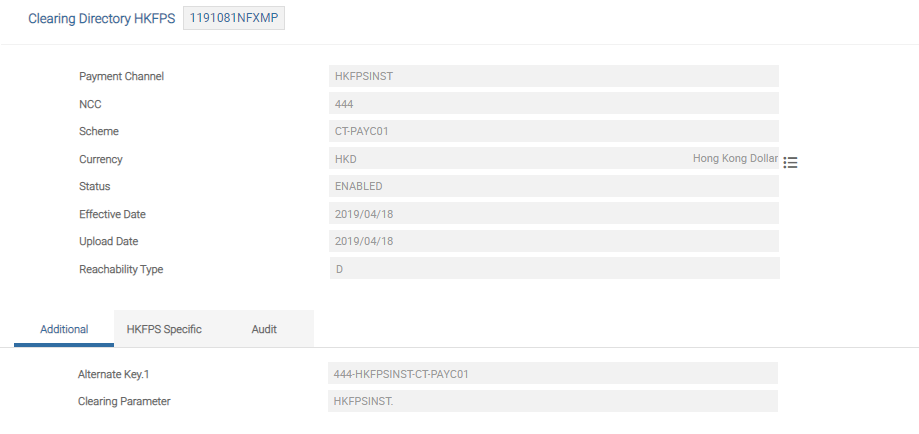The width and height of the screenshot is (919, 434).
Task: Click the NCC field showing 444
Action: 553,104
